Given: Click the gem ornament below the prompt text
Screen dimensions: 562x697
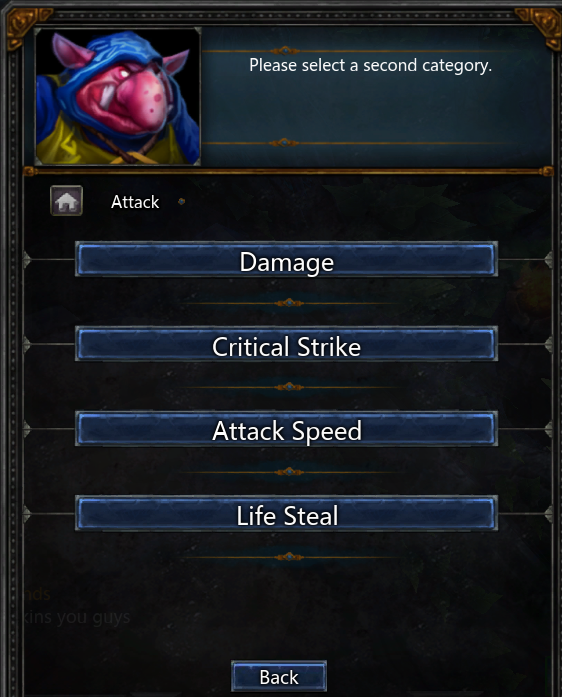Looking at the screenshot, I should [285, 143].
